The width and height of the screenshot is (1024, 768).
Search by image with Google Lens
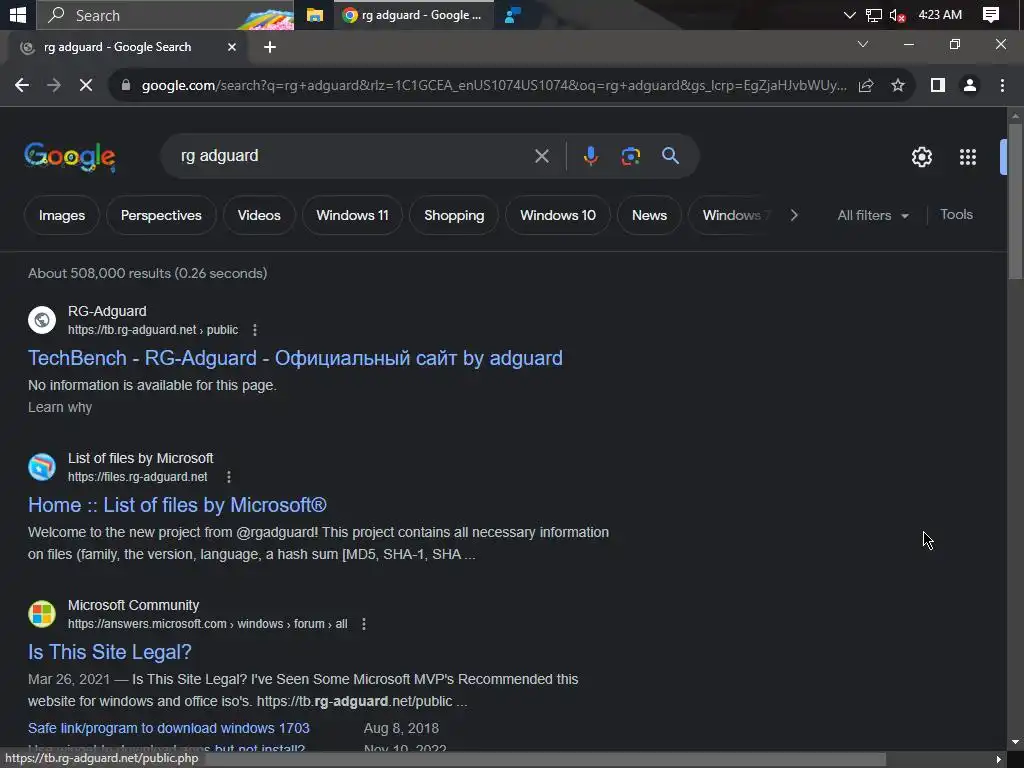(630, 156)
